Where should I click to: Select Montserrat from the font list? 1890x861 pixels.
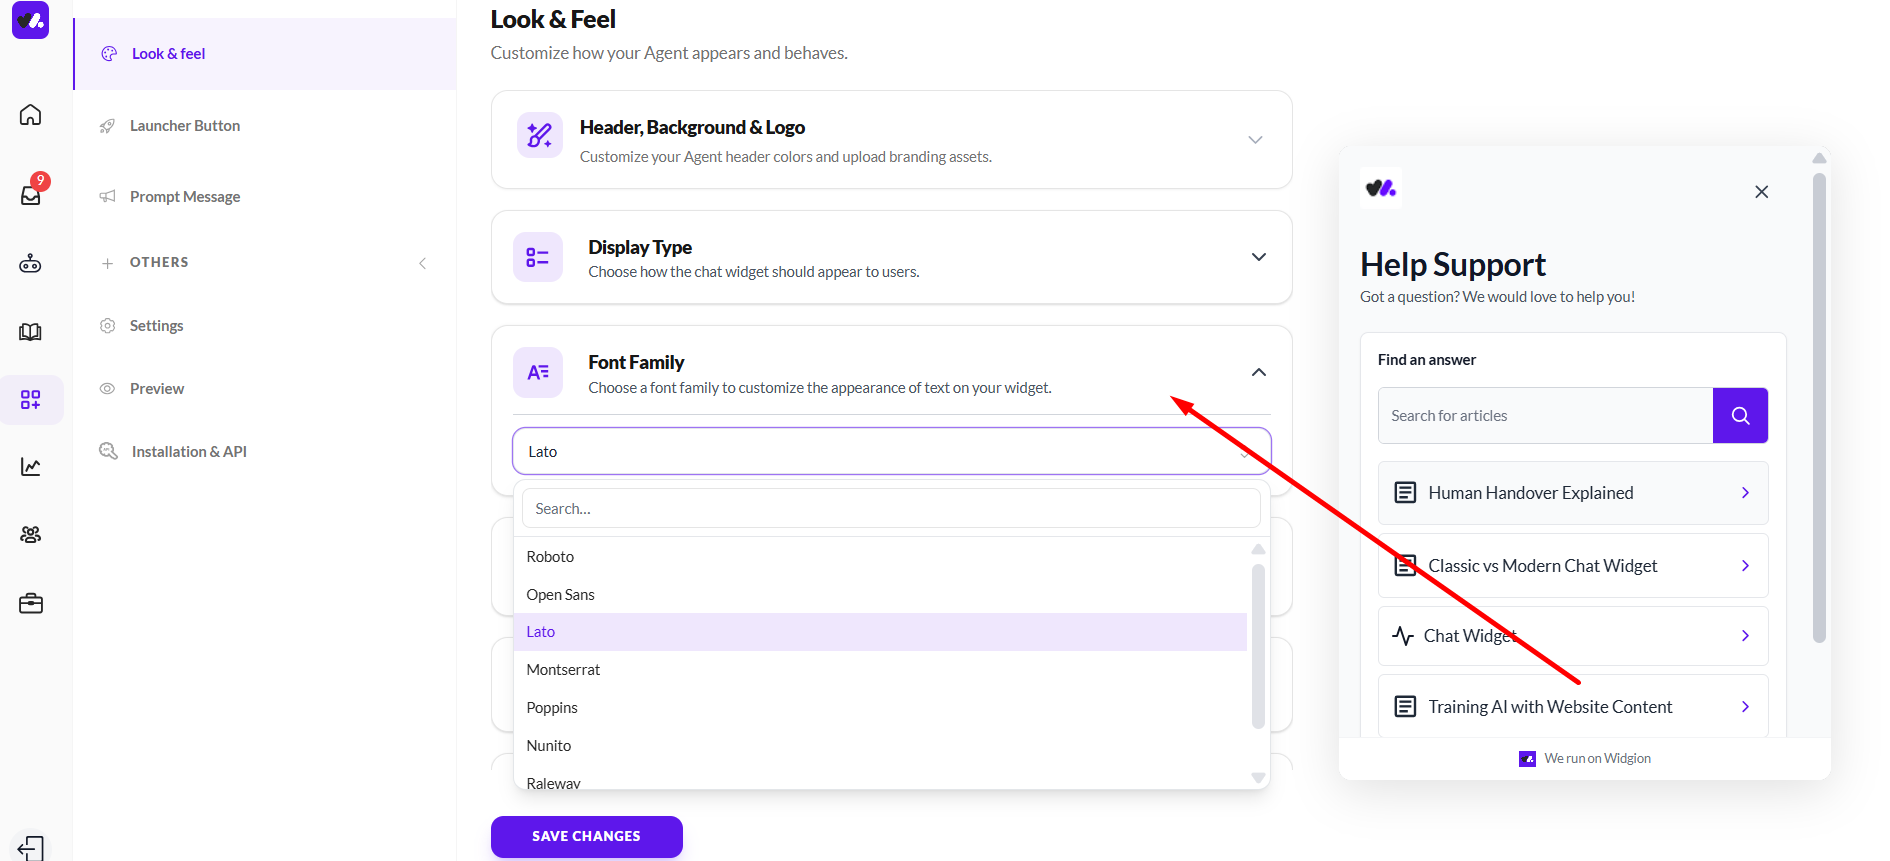(x=564, y=670)
